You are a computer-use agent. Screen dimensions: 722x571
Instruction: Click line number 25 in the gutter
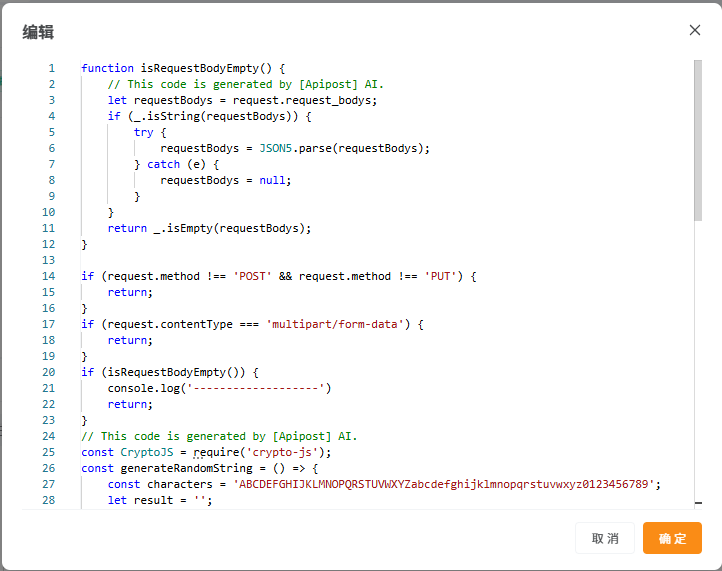(x=49, y=452)
